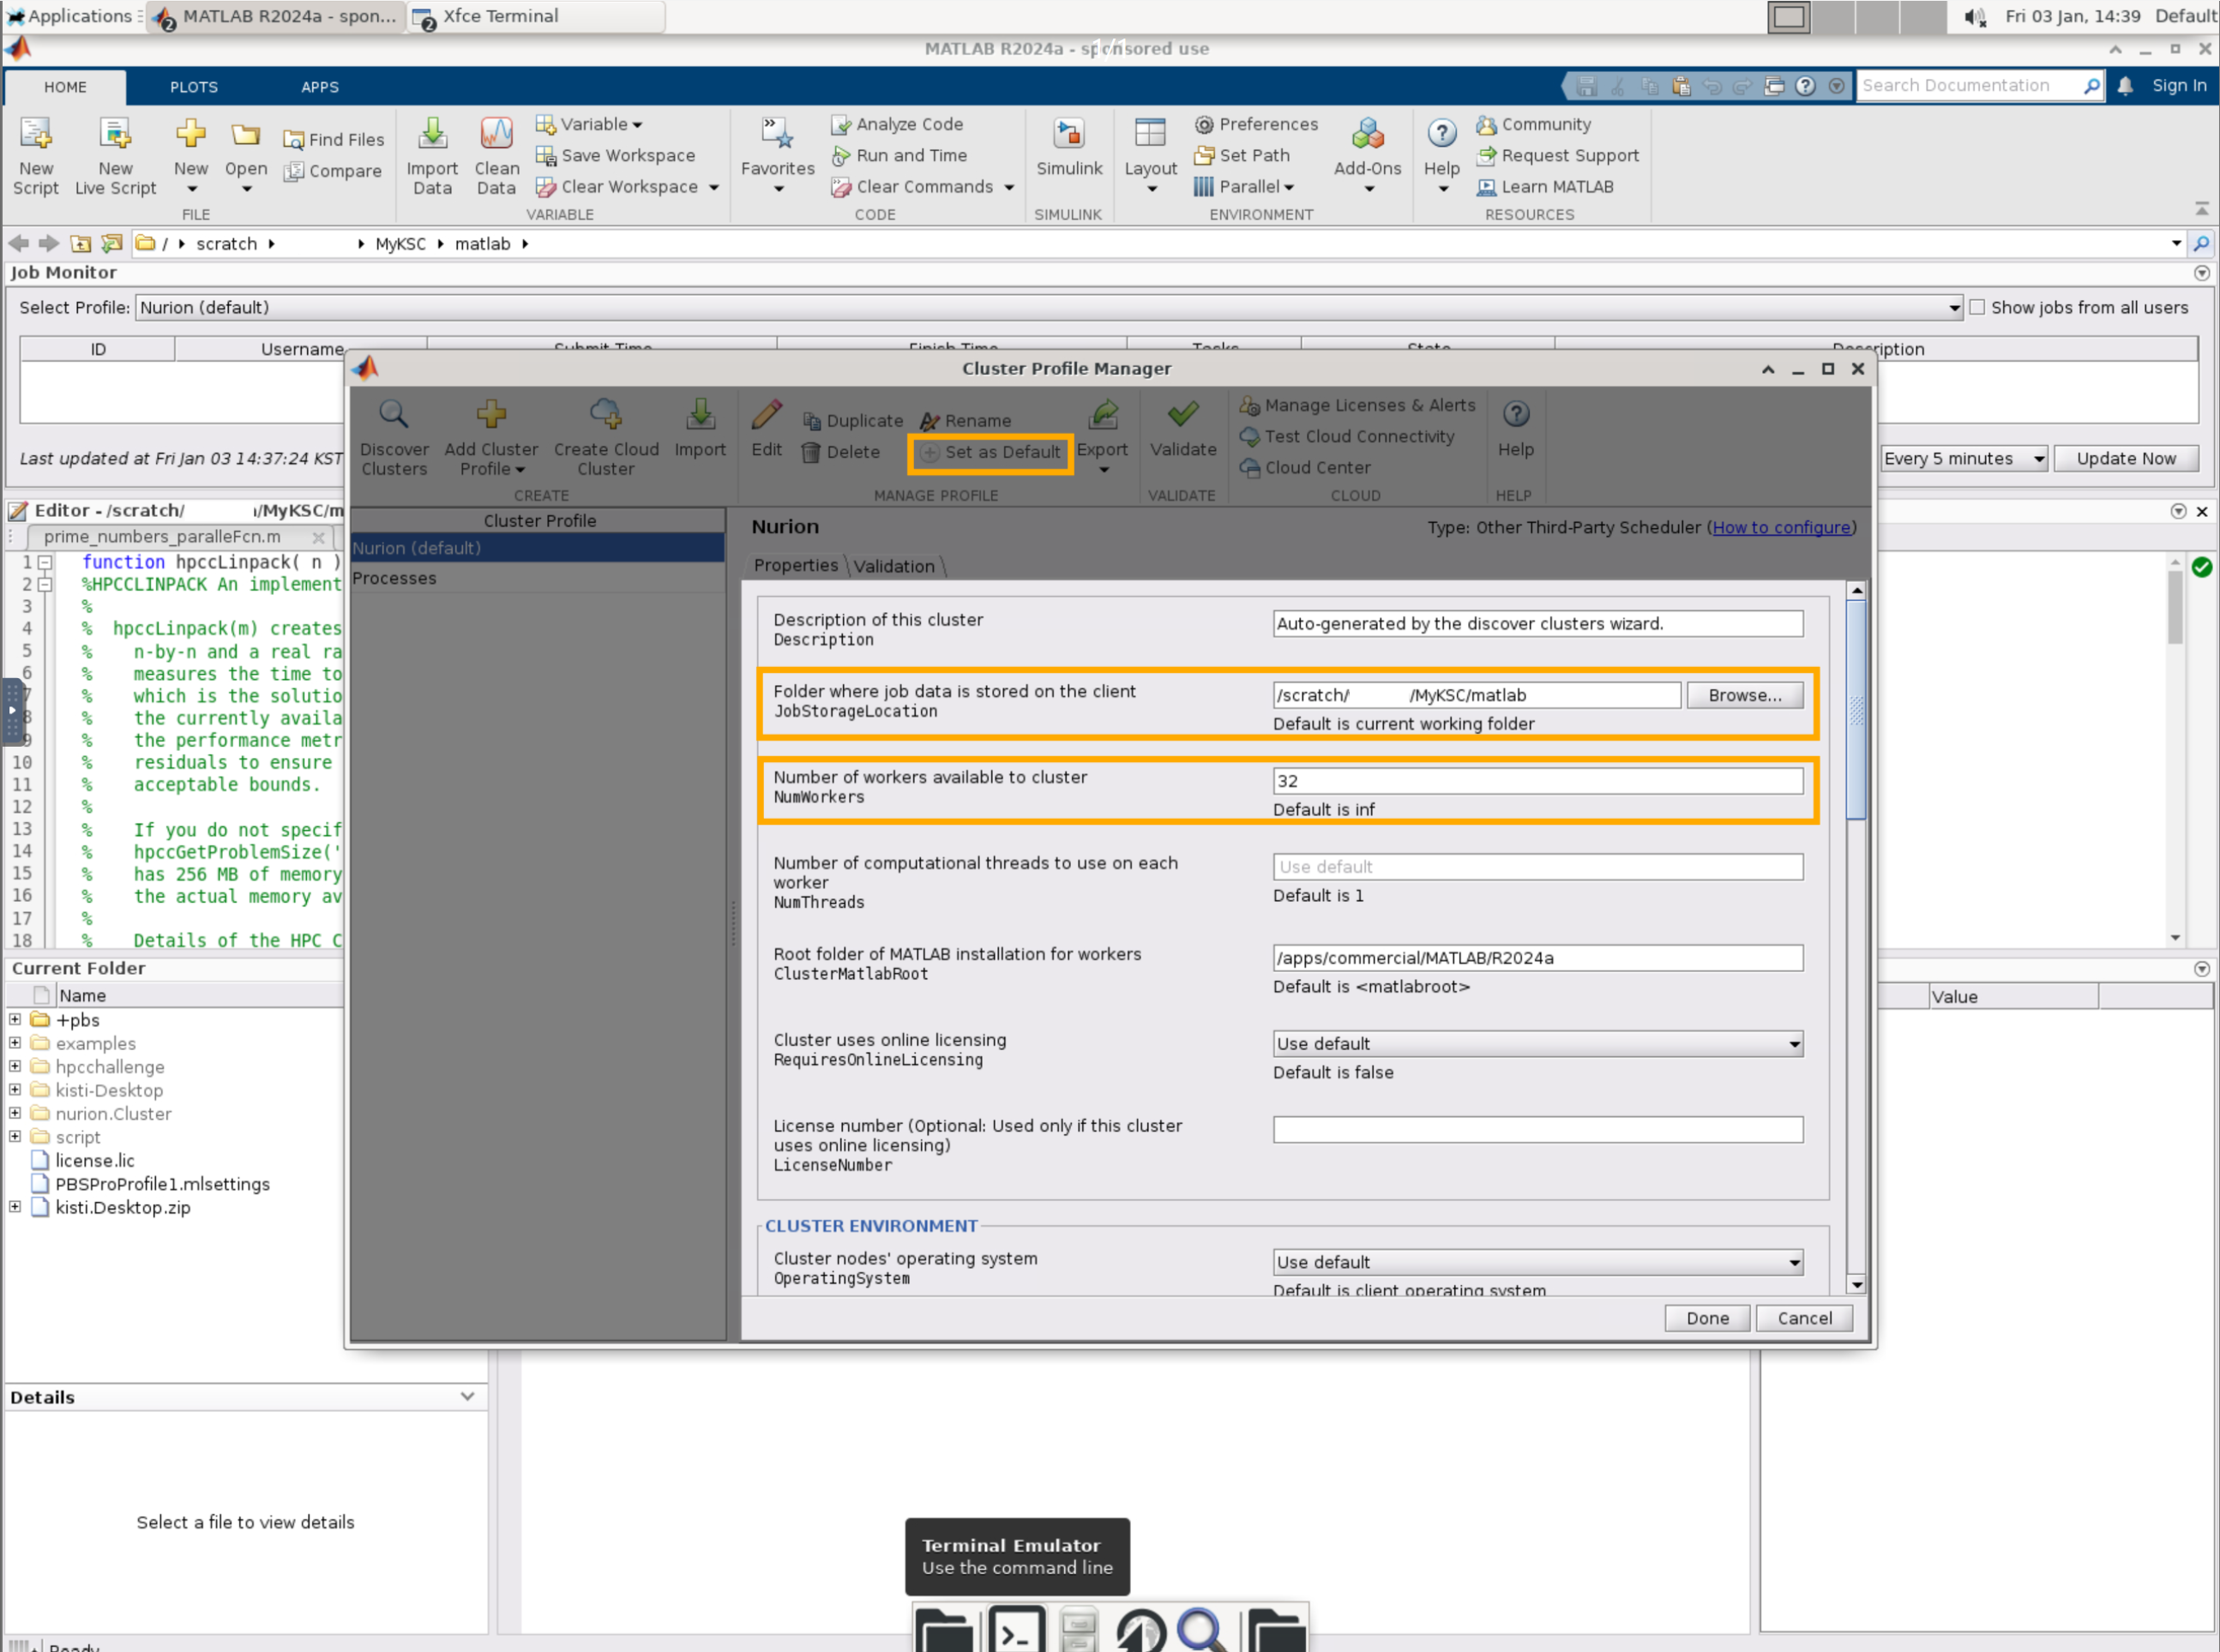This screenshot has width=2220, height=1652.
Task: Click Set as Default button
Action: tap(990, 453)
